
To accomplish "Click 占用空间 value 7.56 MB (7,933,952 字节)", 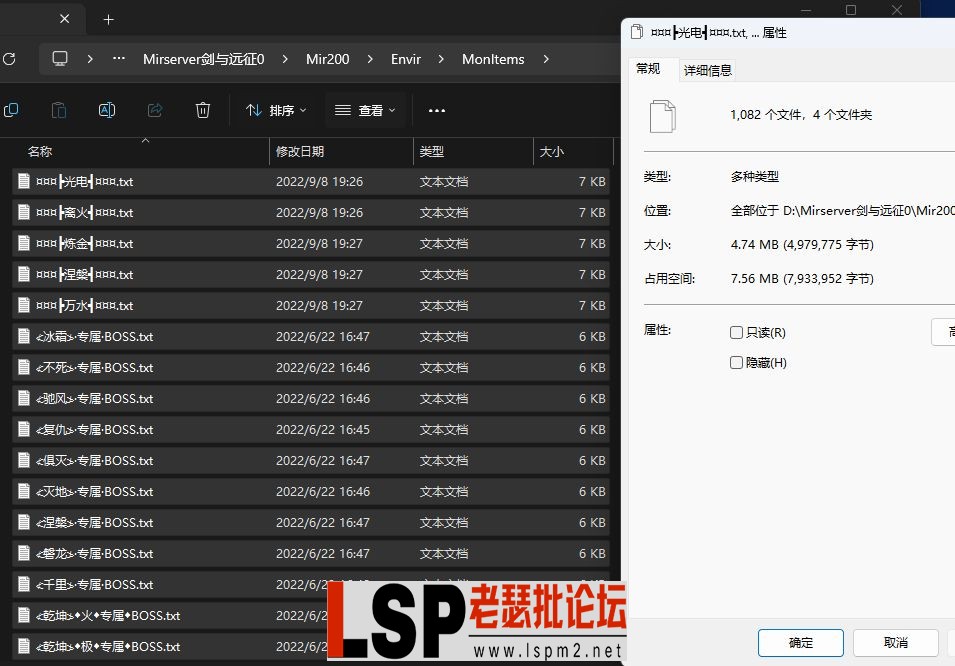I will point(802,279).
